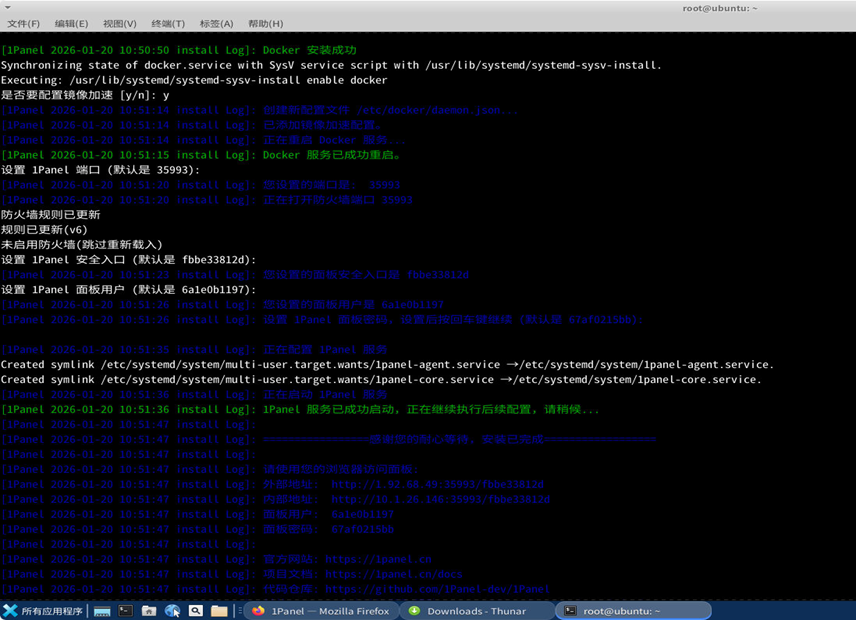The image size is (856, 620).
Task: Click the '正在打开防火墙端口 35993' log line
Action: point(206,200)
